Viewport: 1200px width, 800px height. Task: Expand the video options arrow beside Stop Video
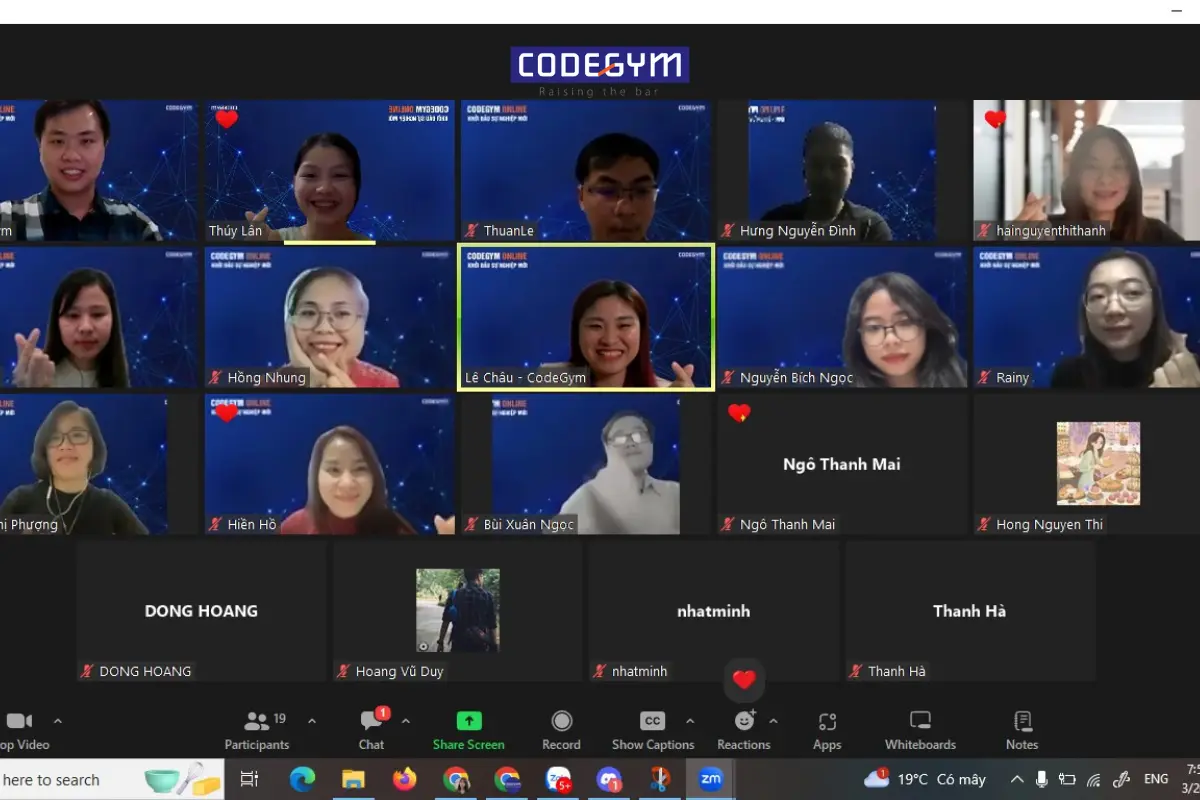pos(57,720)
